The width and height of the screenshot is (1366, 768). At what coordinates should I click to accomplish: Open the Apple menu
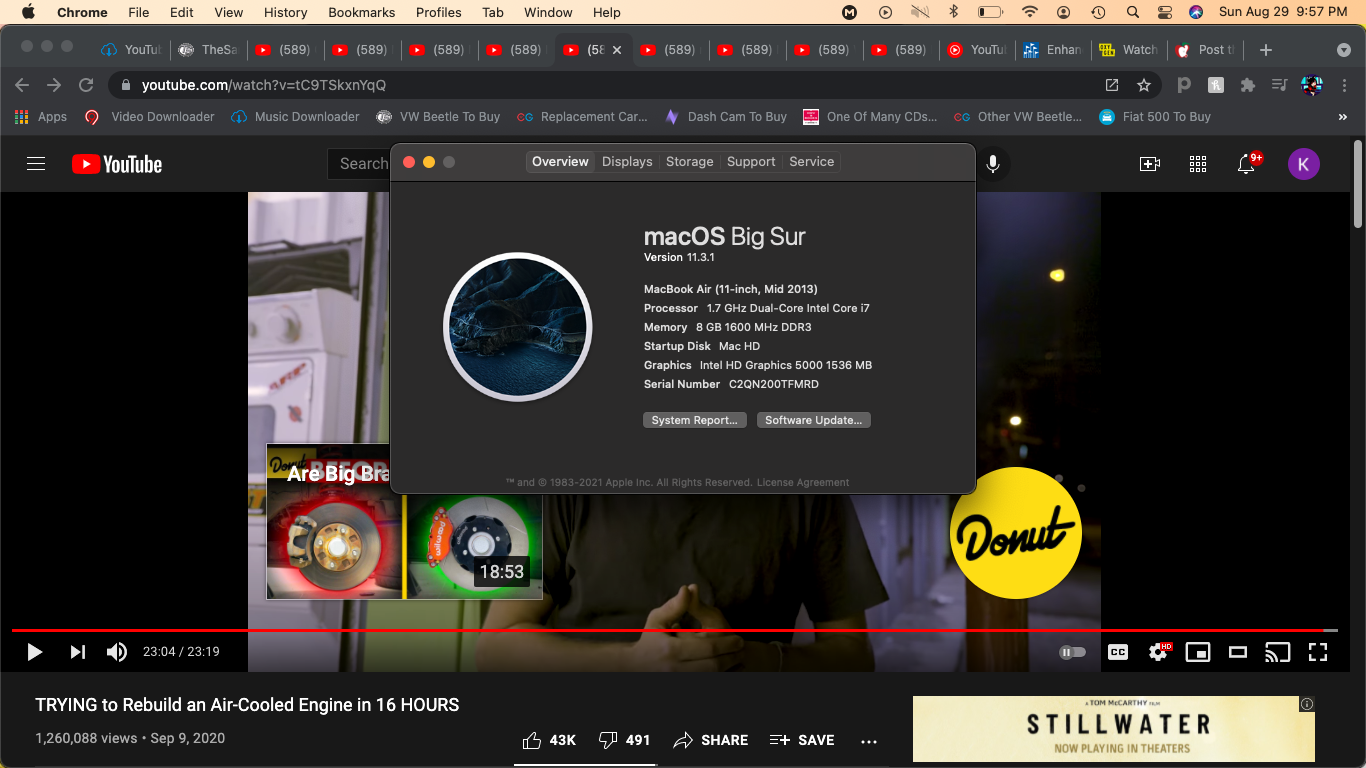click(28, 12)
